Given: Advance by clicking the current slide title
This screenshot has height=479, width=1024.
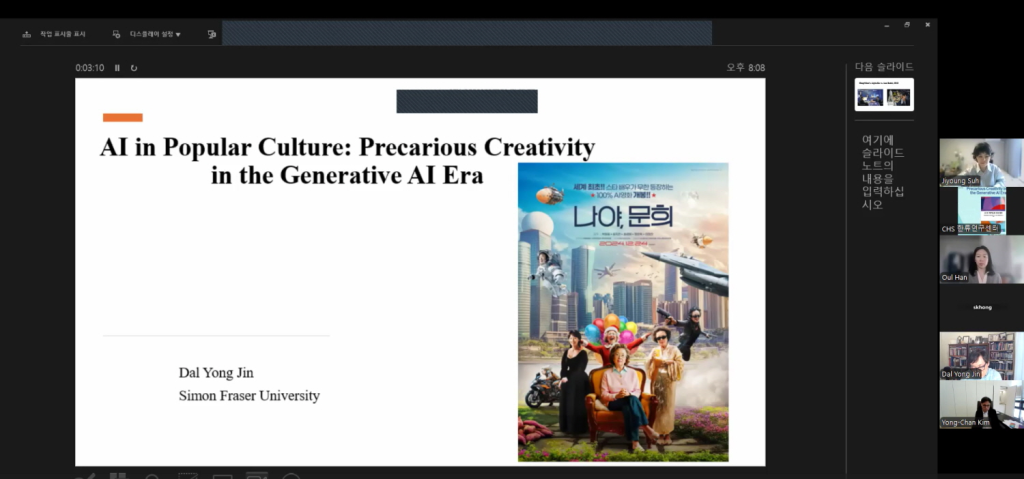Looking at the screenshot, I should tap(347, 161).
